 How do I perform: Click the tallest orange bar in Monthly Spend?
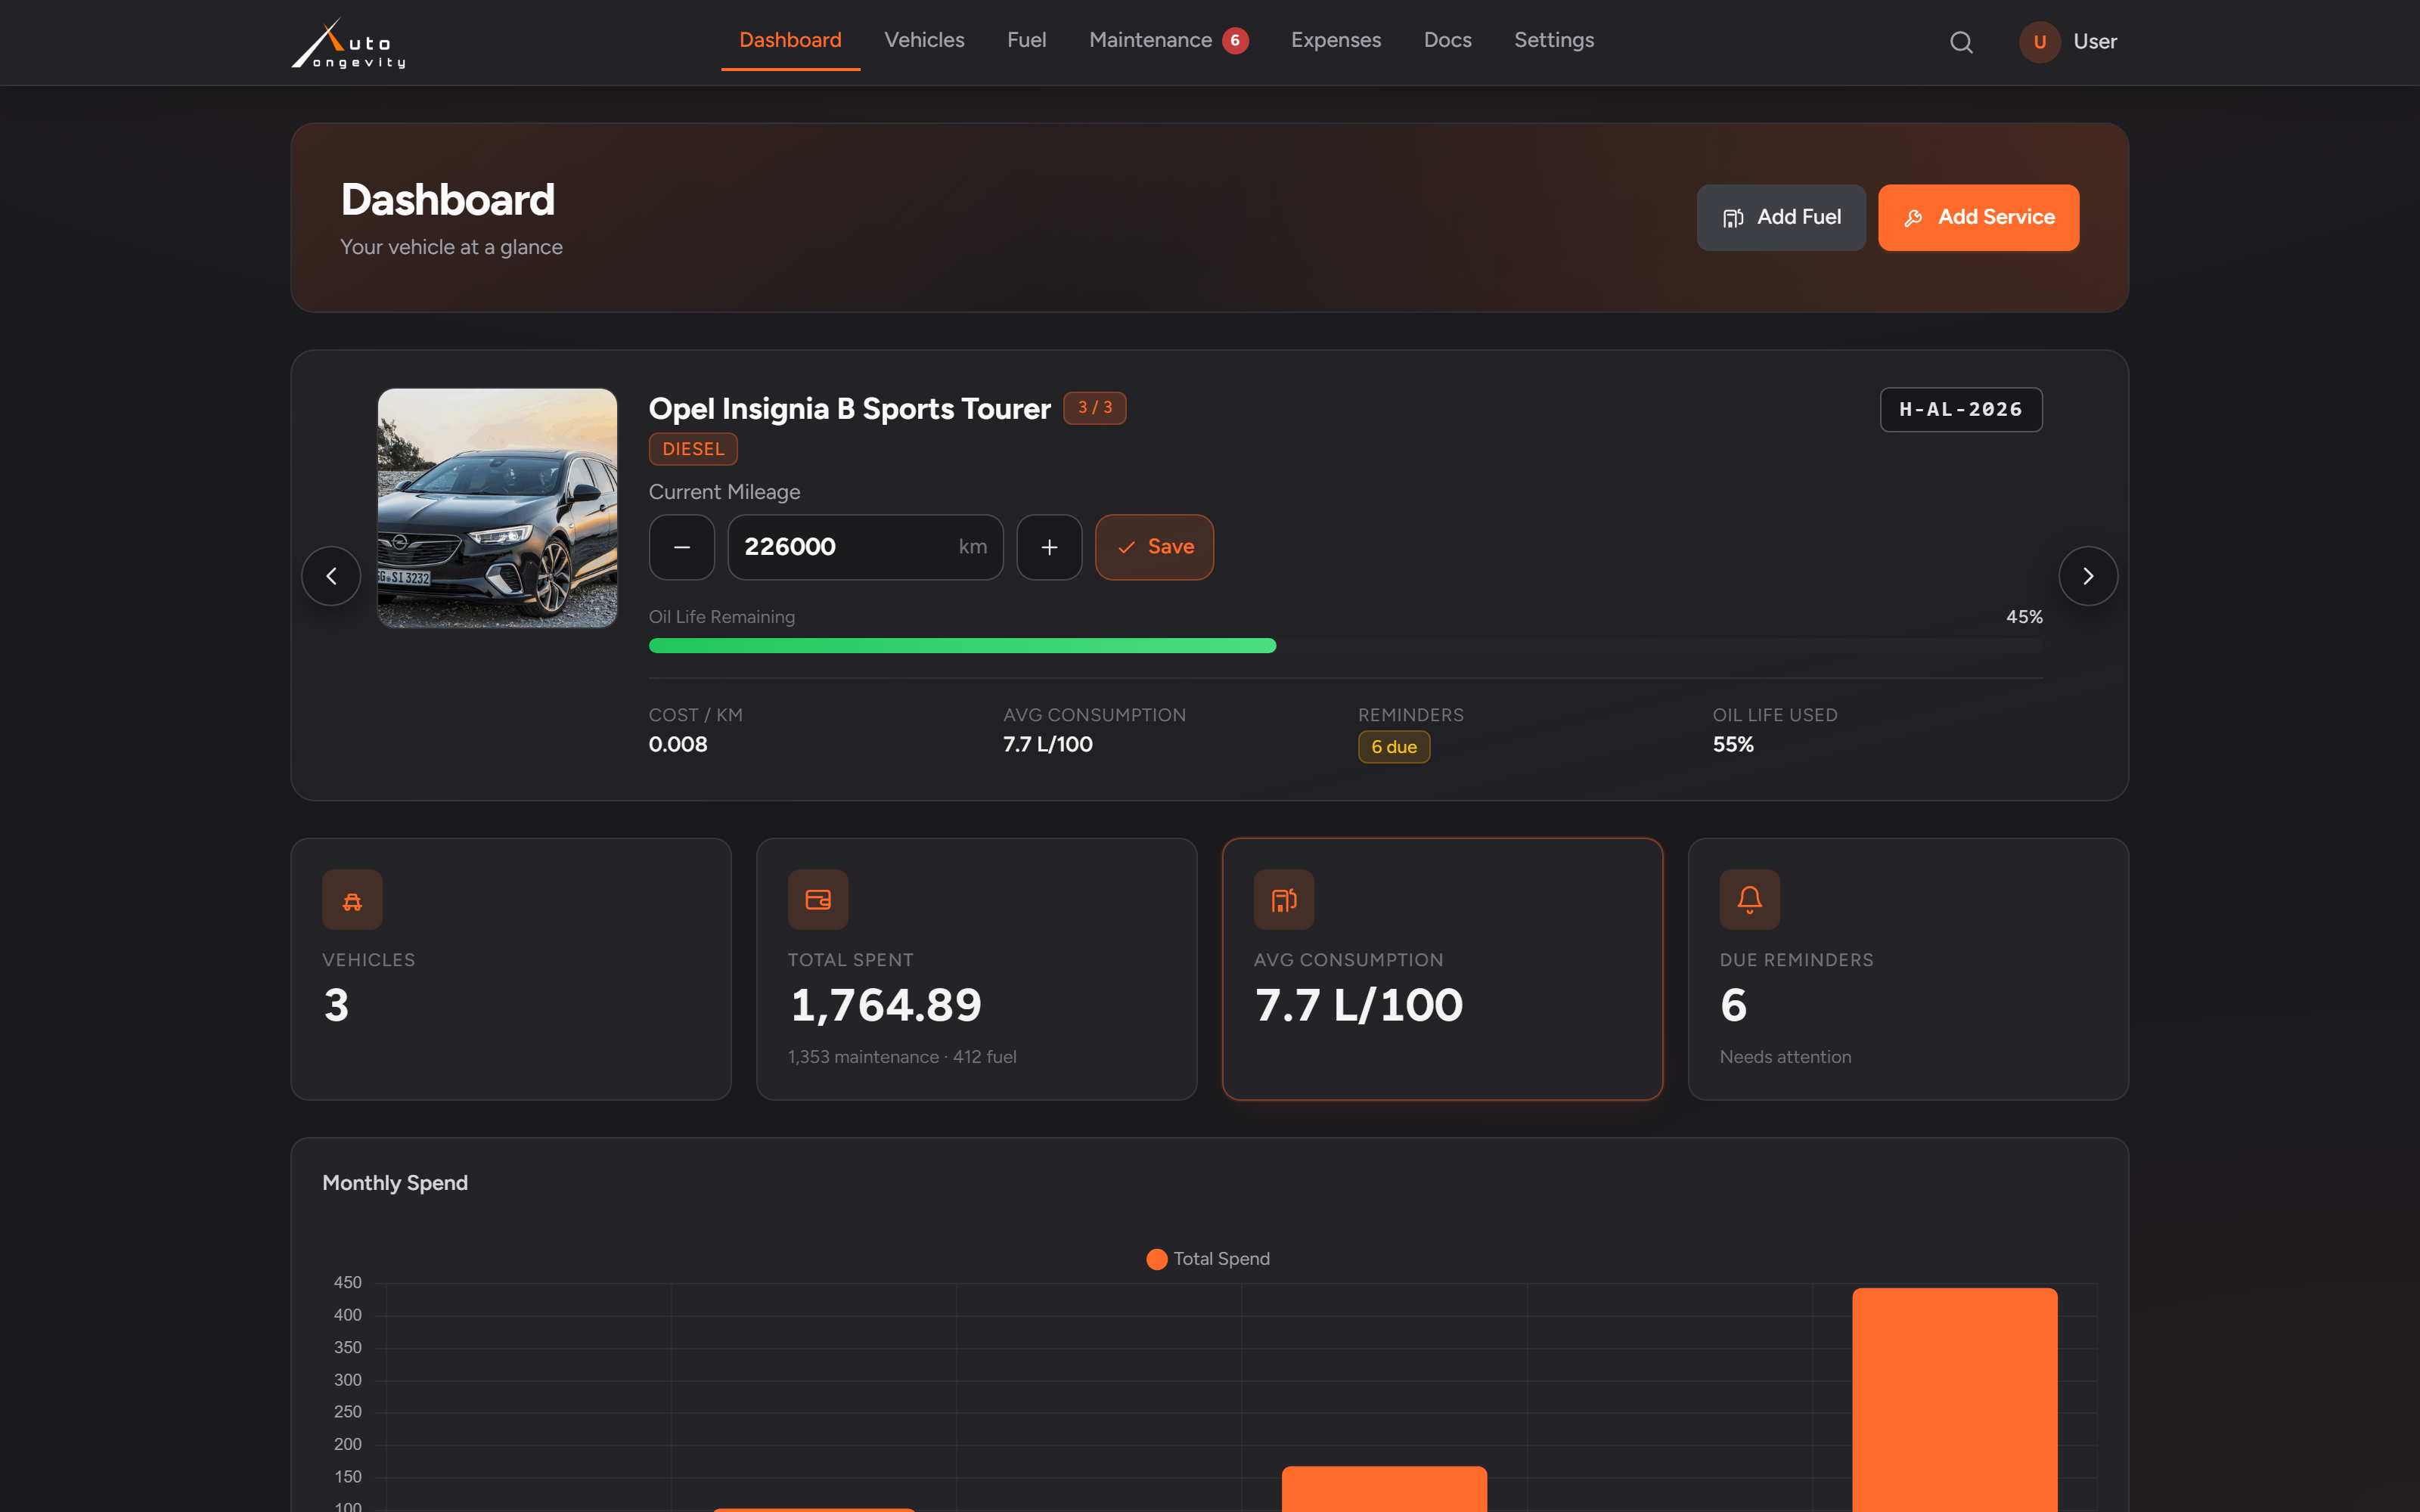click(x=1954, y=1399)
